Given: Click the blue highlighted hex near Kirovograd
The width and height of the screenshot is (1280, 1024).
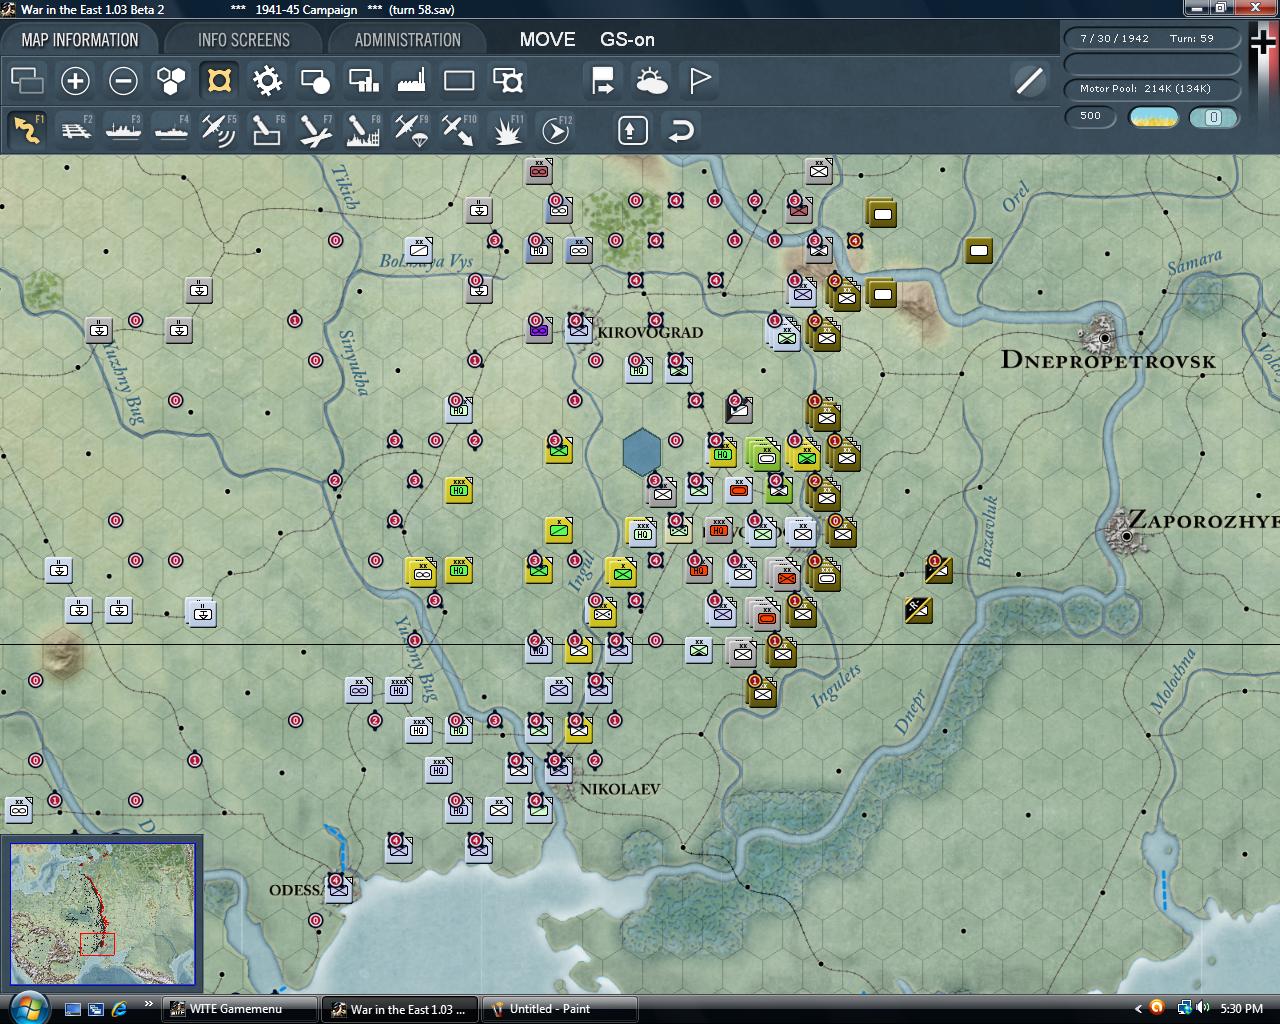Looking at the screenshot, I should click(641, 452).
